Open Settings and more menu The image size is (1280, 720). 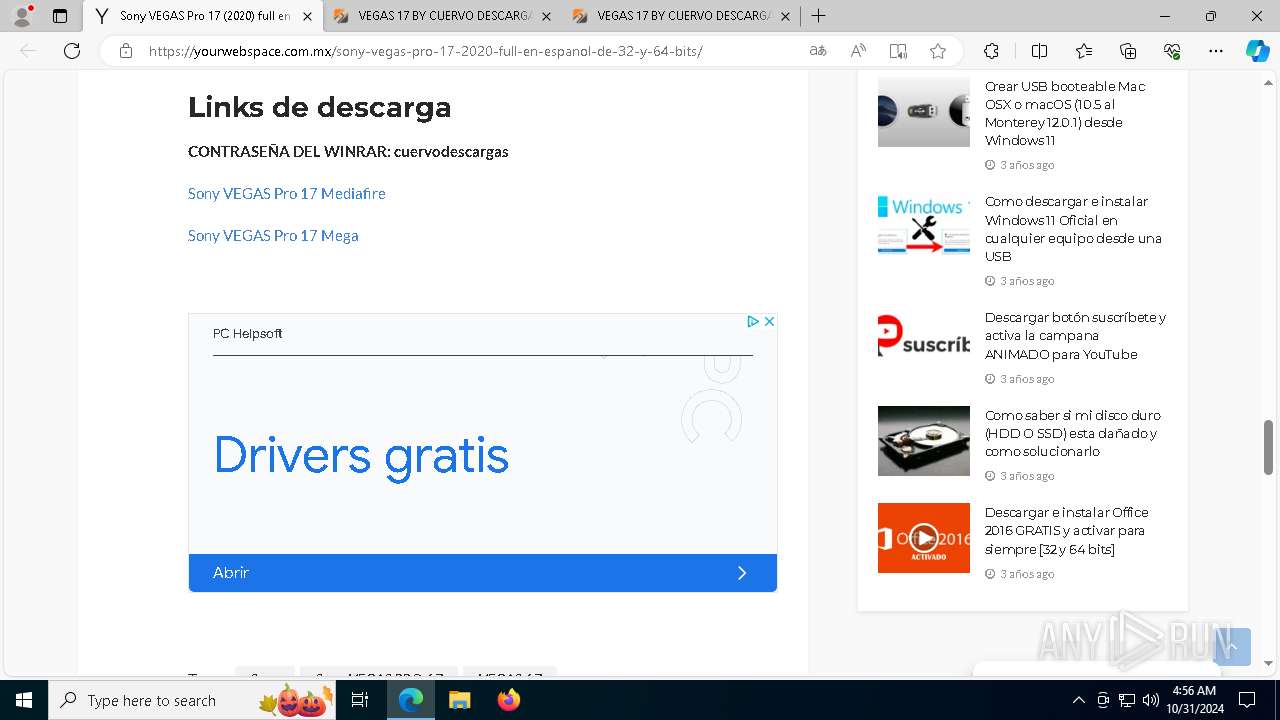[1216, 51]
